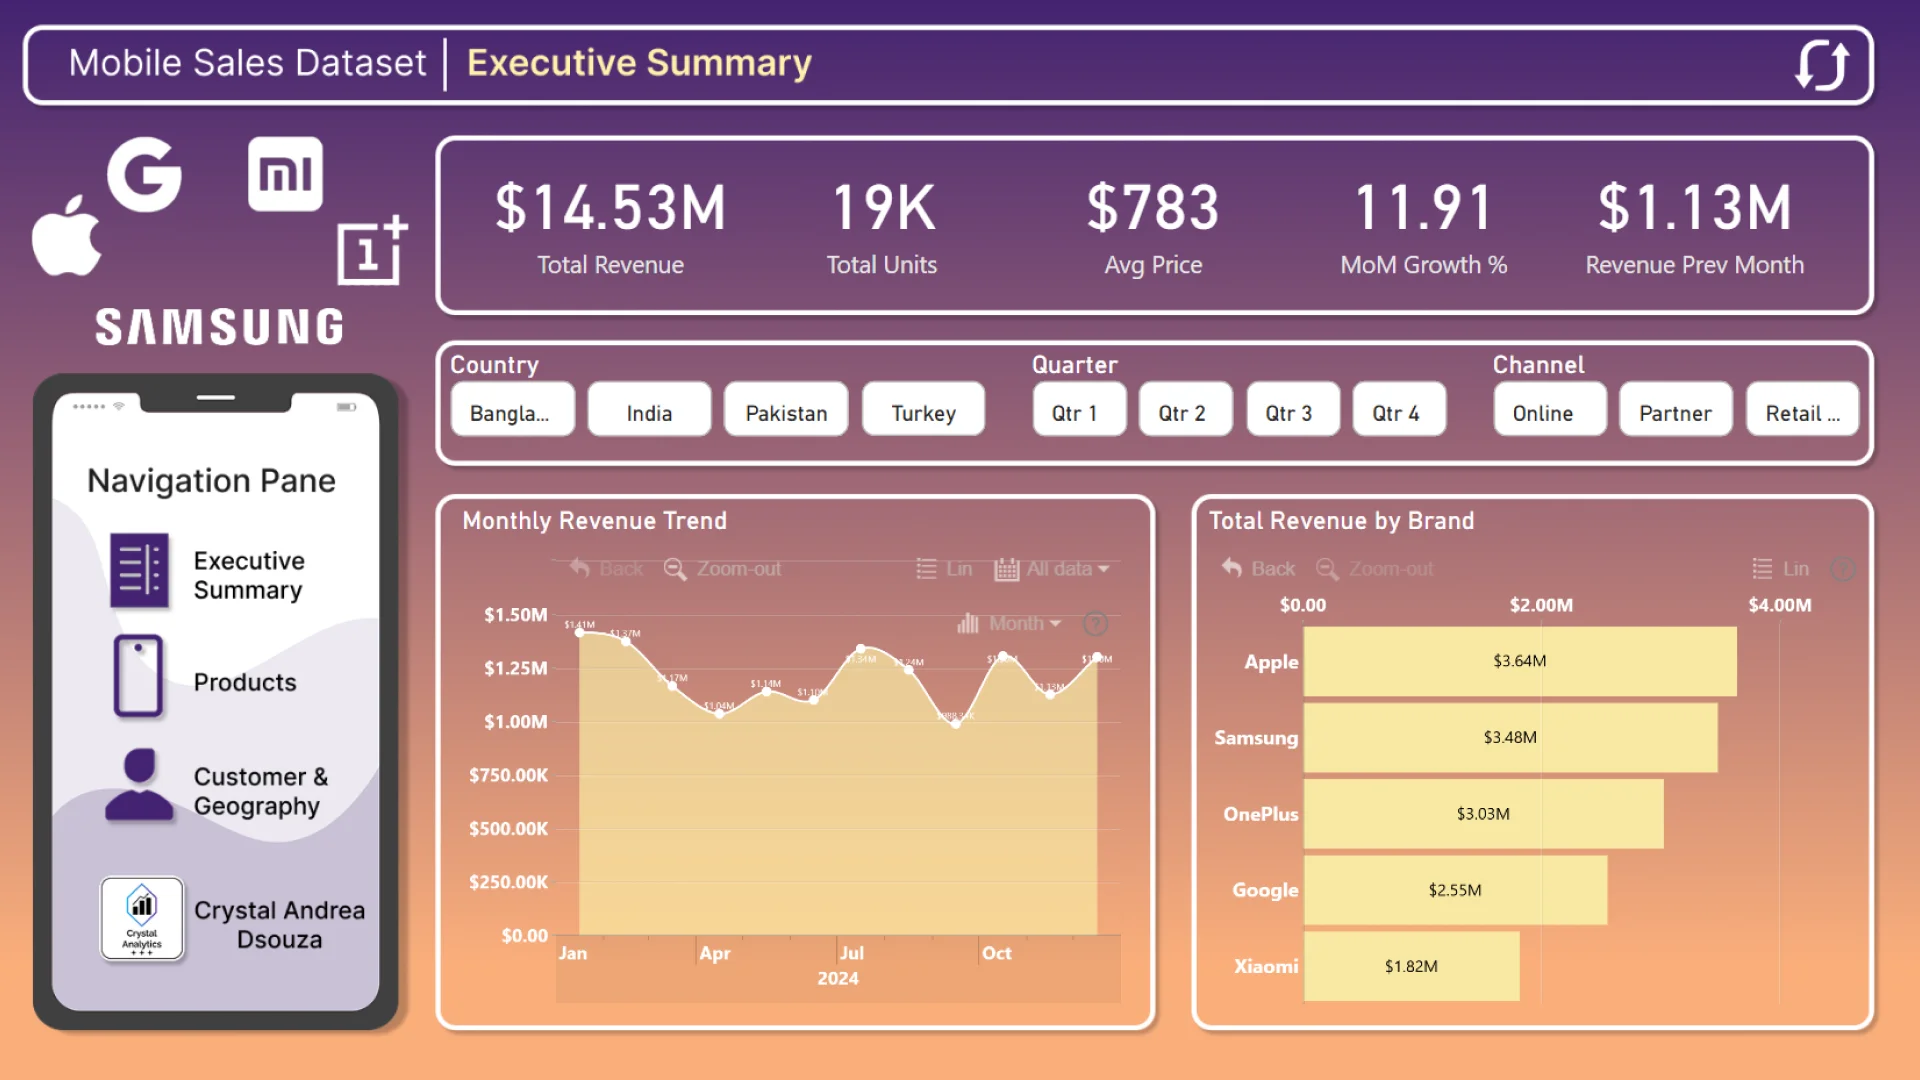Click the OnePlus logo icon
This screenshot has width=1920, height=1080.
coord(372,250)
